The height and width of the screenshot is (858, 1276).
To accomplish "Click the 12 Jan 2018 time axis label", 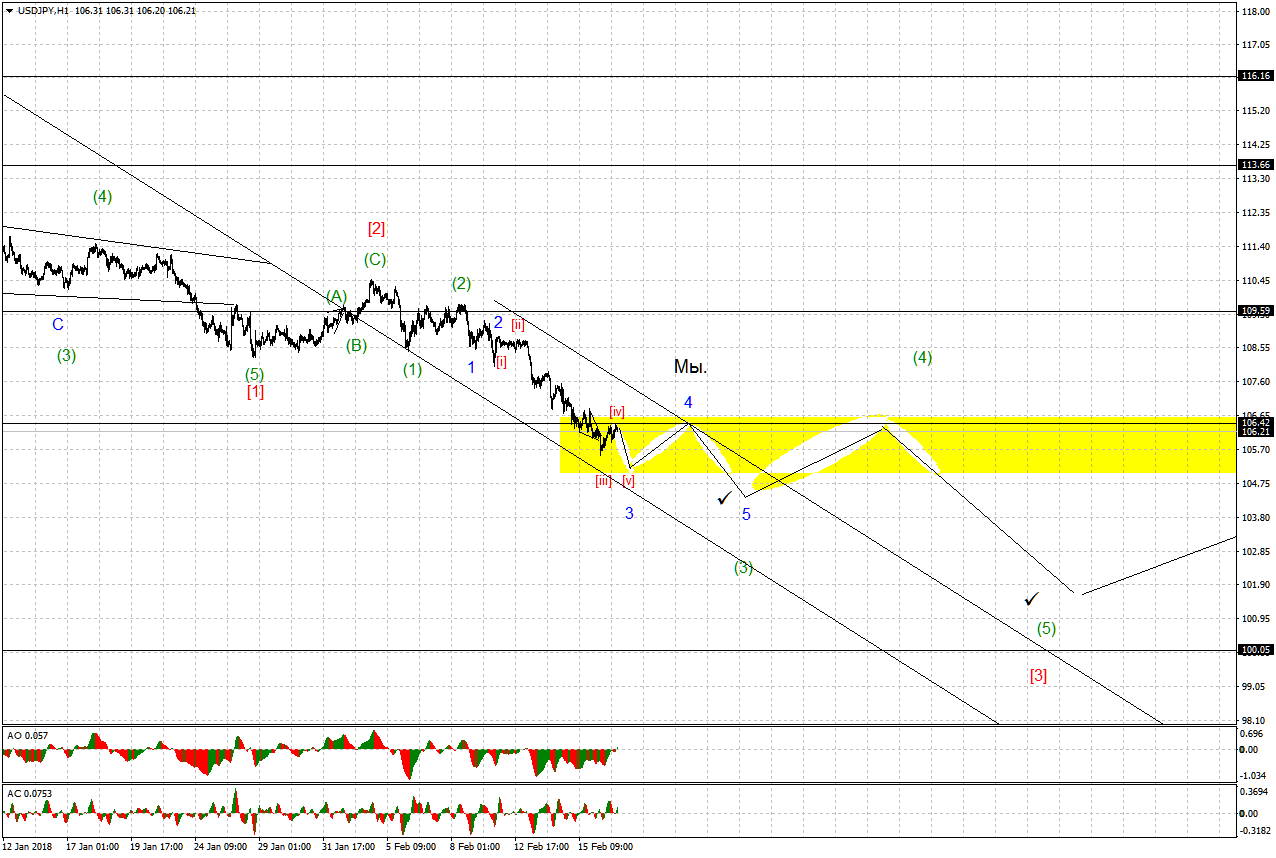I will pyautogui.click(x=27, y=847).
